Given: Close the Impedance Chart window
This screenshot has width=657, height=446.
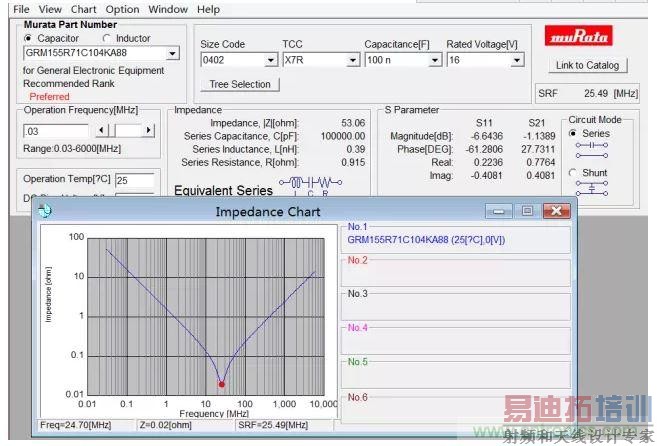Looking at the screenshot, I should coord(556,211).
